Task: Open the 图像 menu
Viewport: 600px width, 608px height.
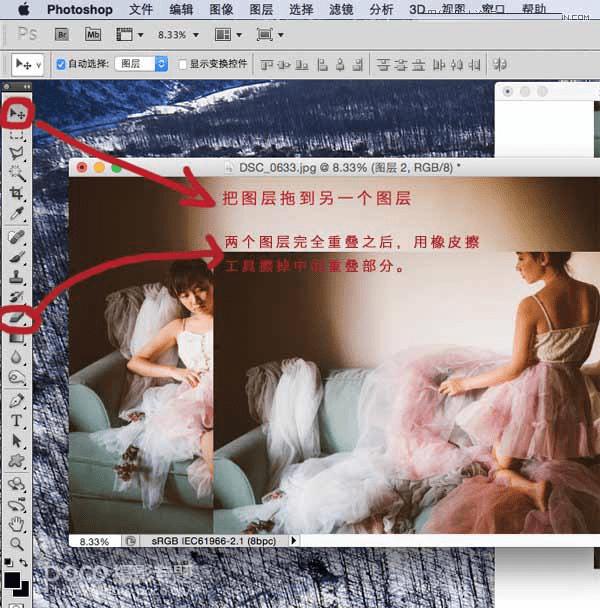Action: point(221,9)
